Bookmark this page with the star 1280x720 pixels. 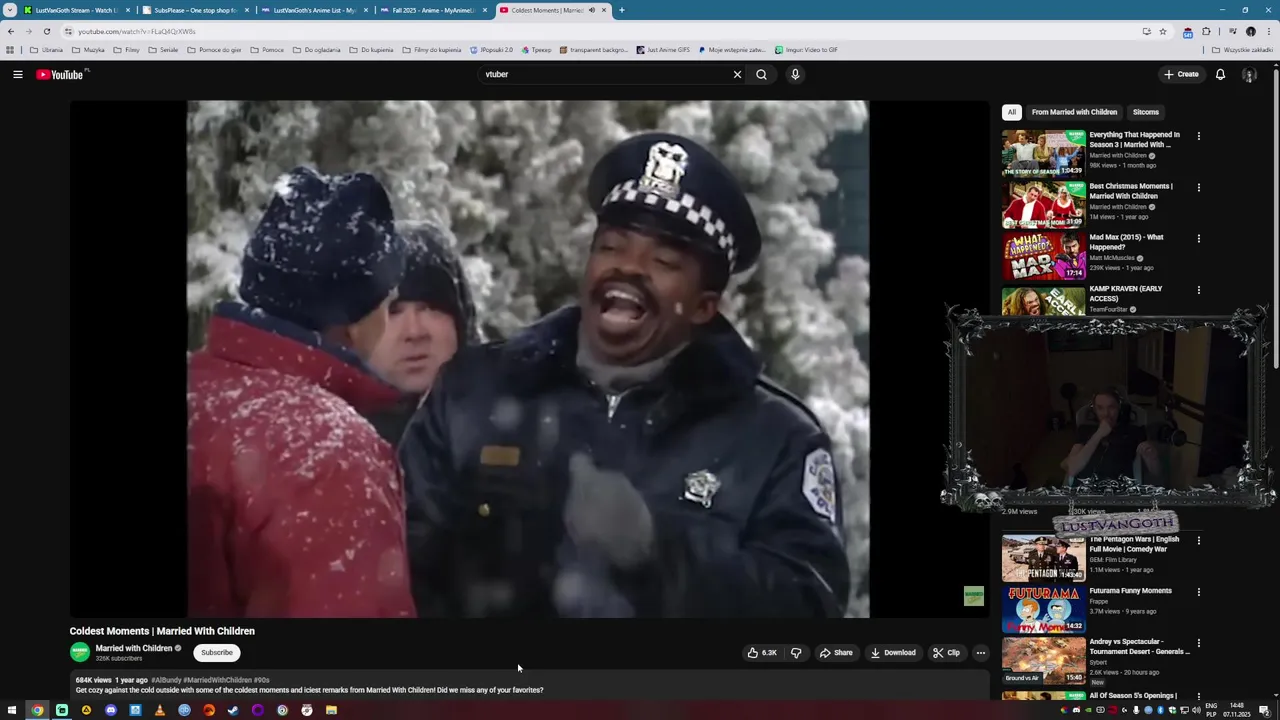point(1162,31)
